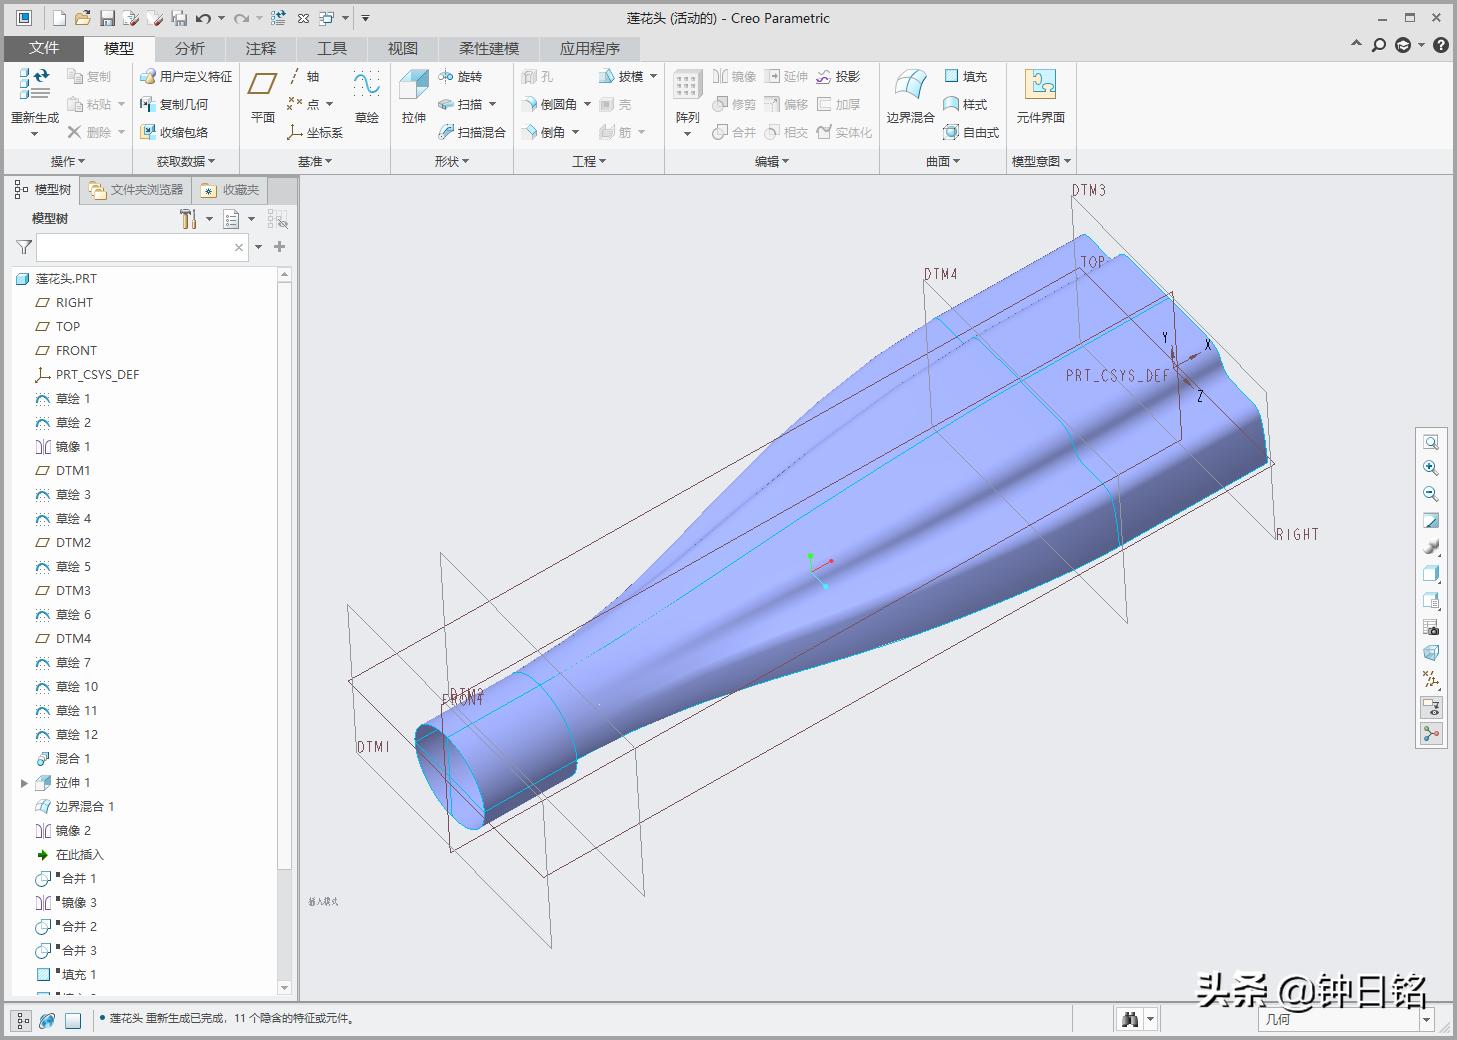Select 边界混合 1 in model tree
Screen dimensions: 1457x1040
85,807
